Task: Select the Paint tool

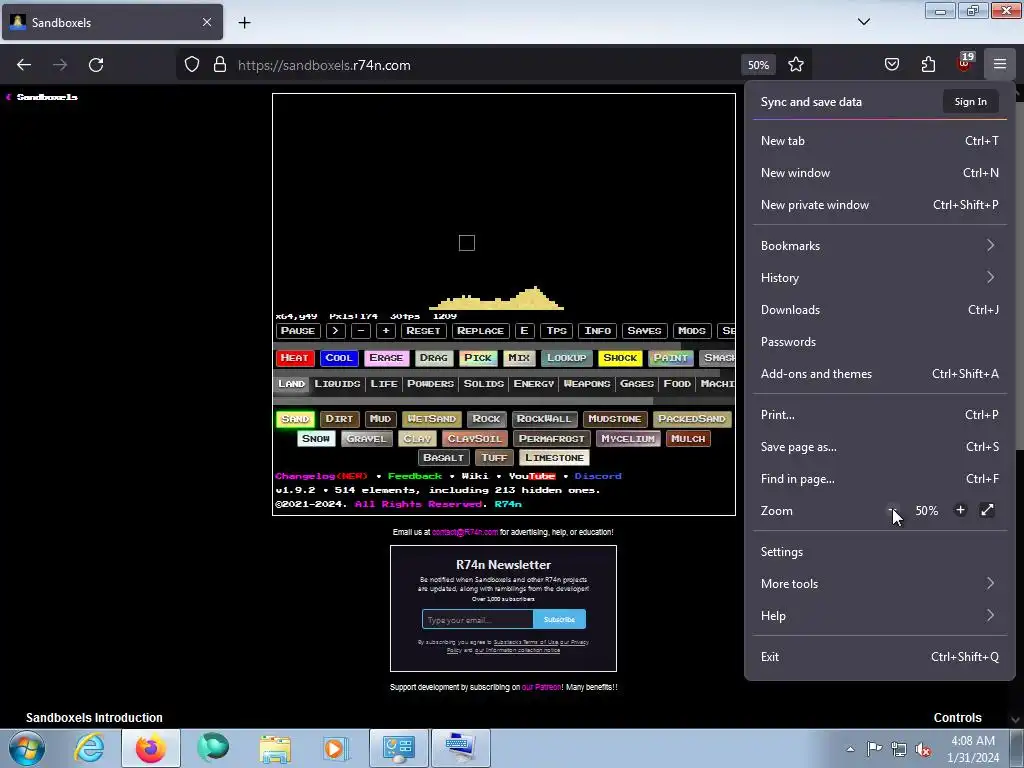Action: click(x=670, y=358)
